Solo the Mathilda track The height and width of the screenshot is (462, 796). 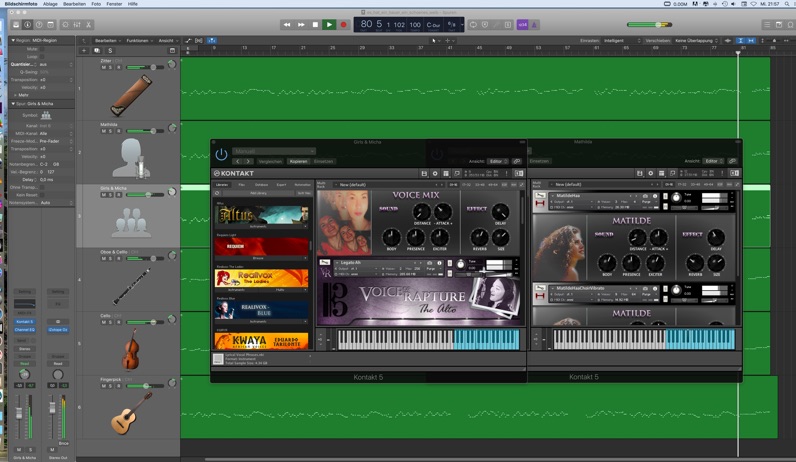tap(111, 131)
